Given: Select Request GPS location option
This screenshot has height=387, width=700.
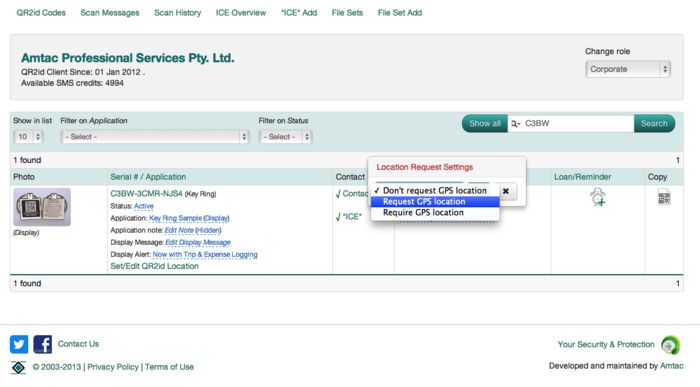Looking at the screenshot, I should [435, 202].
